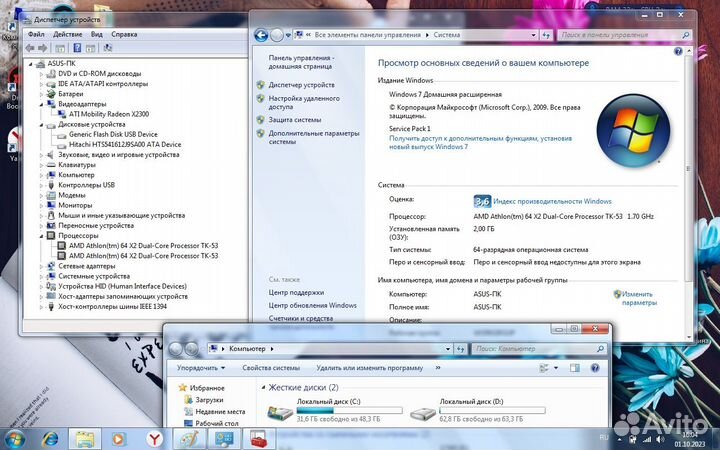The image size is (720, 450).
Task: Click Компьютер category icon in device tree
Action: (51, 175)
